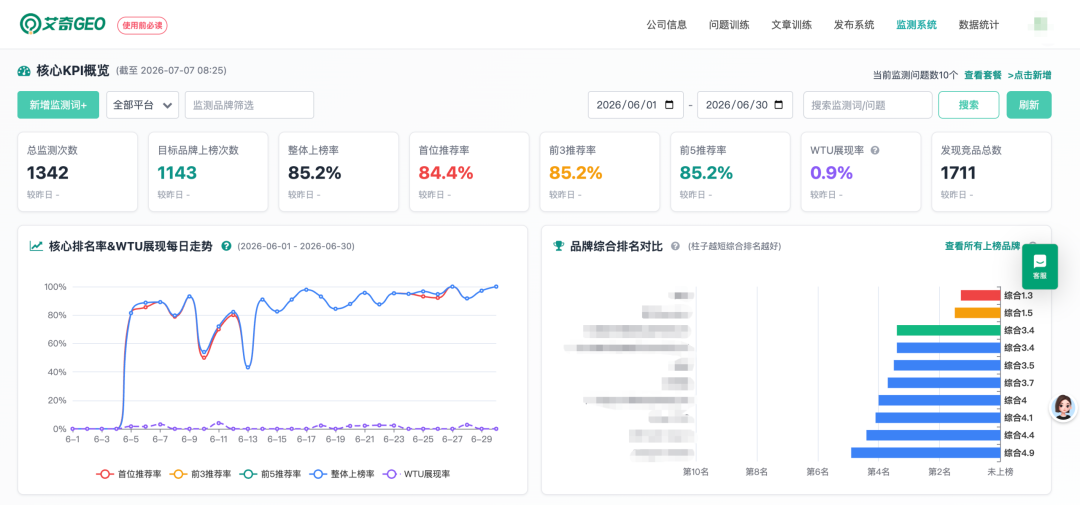Click the 刷新 button
This screenshot has height=505, width=1080.
(1029, 105)
